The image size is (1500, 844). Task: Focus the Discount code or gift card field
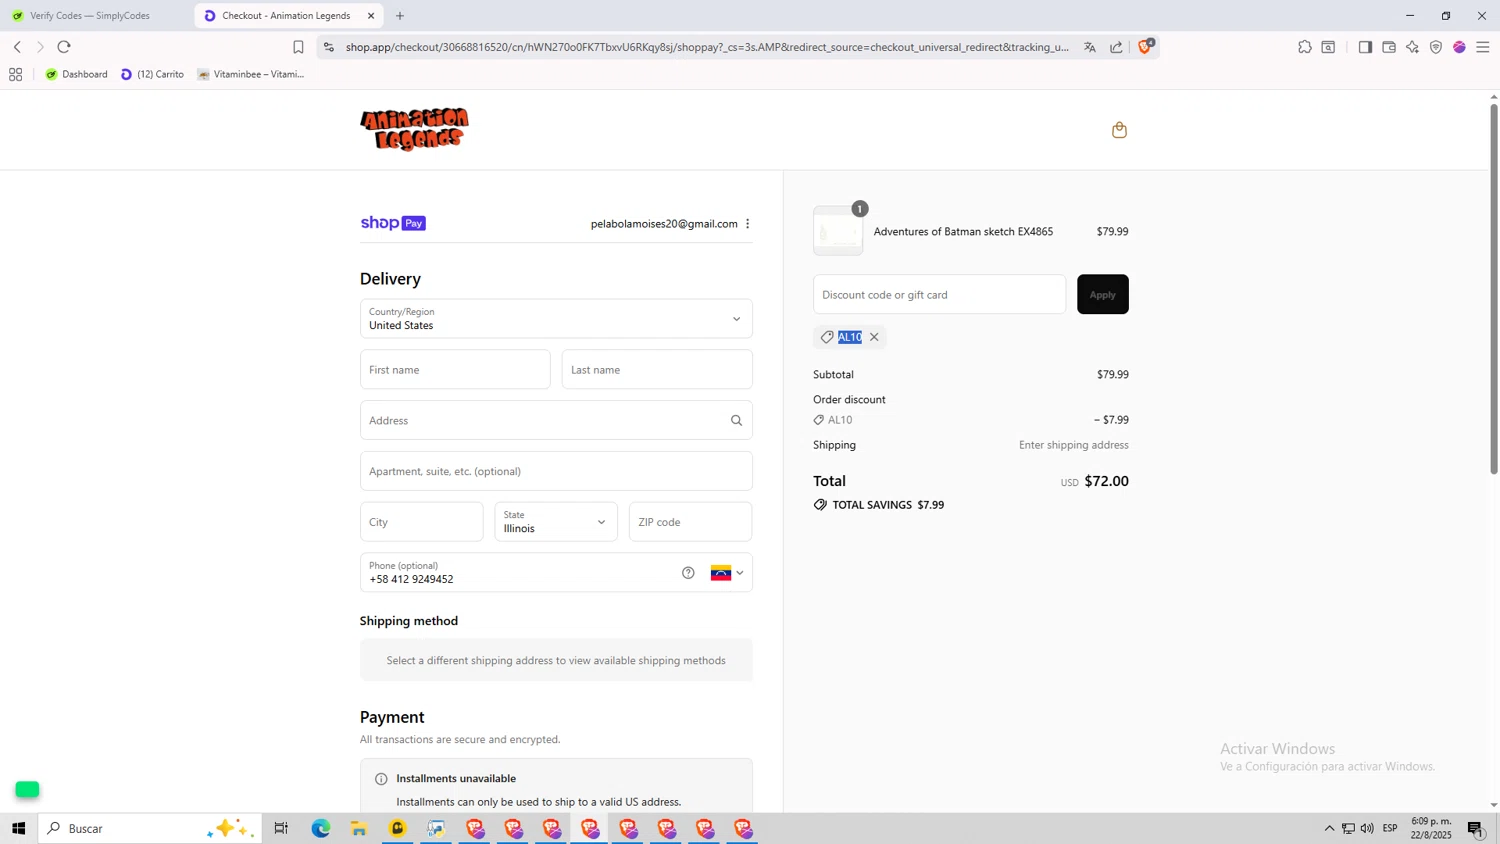tap(939, 294)
